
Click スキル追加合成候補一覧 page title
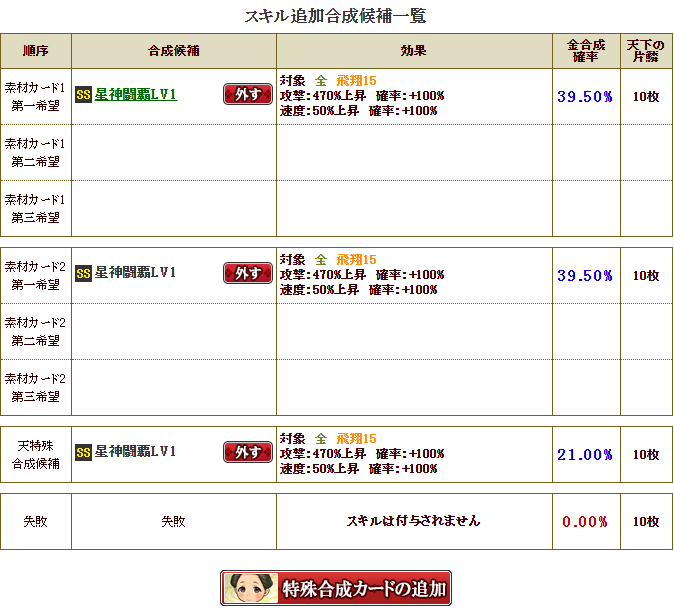tap(335, 16)
